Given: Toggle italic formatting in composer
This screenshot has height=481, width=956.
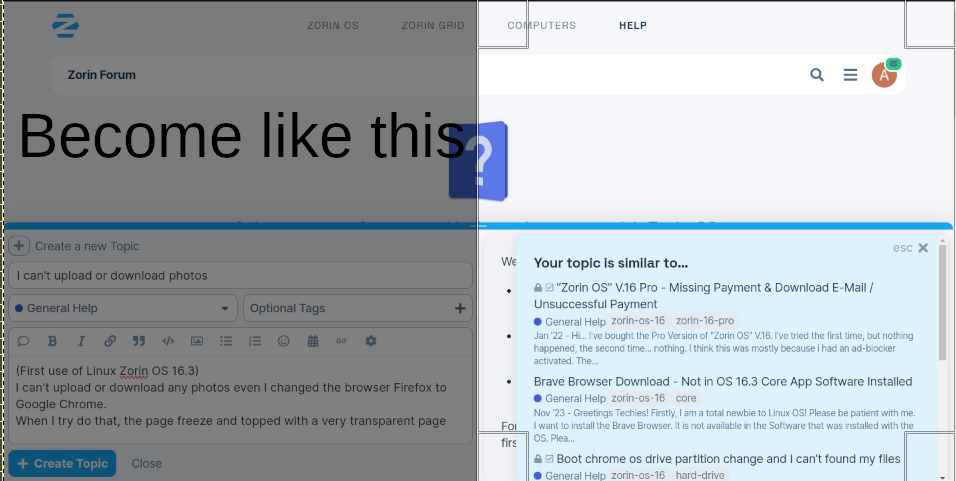Looking at the screenshot, I should [x=81, y=341].
